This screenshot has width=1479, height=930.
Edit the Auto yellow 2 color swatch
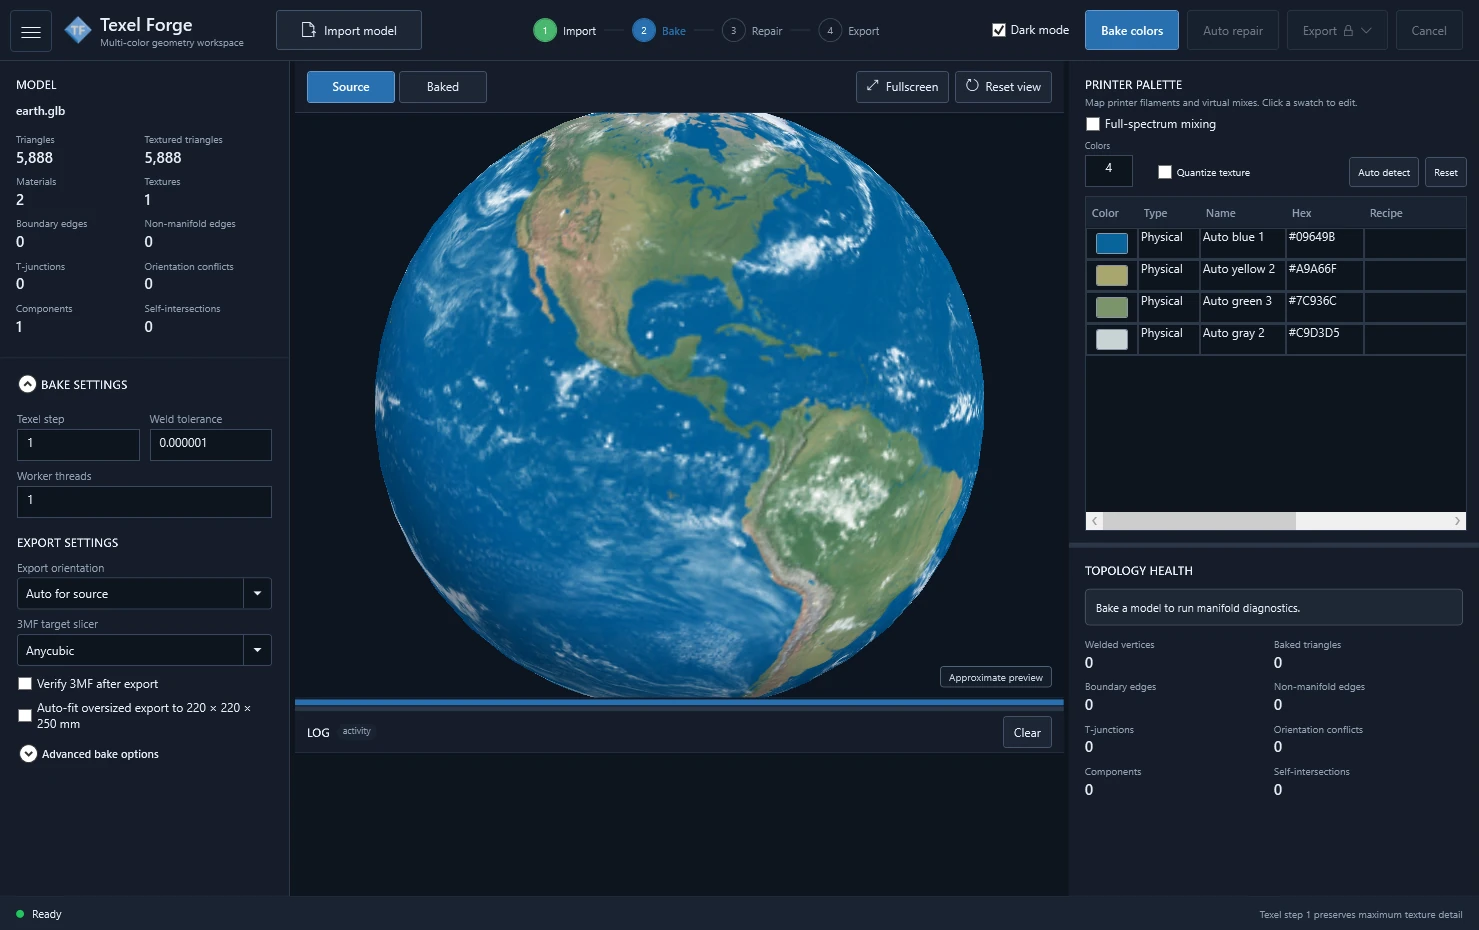(x=1112, y=275)
